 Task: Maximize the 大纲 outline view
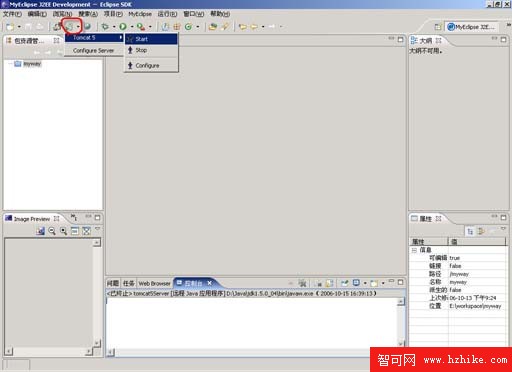pos(503,40)
